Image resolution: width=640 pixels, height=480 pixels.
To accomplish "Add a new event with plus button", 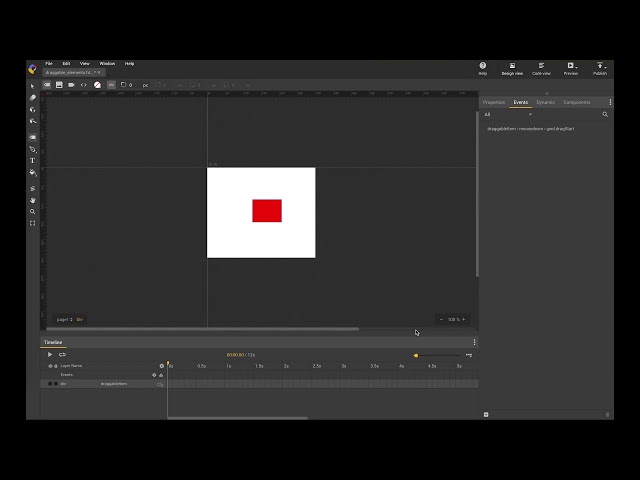I will click(x=486, y=414).
